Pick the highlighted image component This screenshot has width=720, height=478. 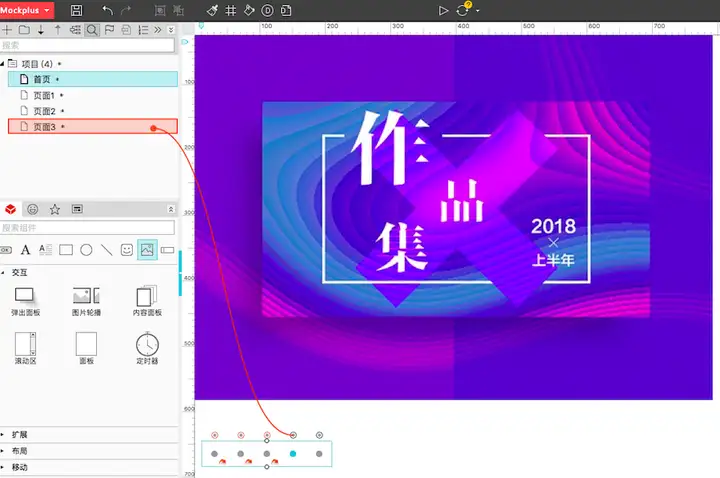pos(147,250)
